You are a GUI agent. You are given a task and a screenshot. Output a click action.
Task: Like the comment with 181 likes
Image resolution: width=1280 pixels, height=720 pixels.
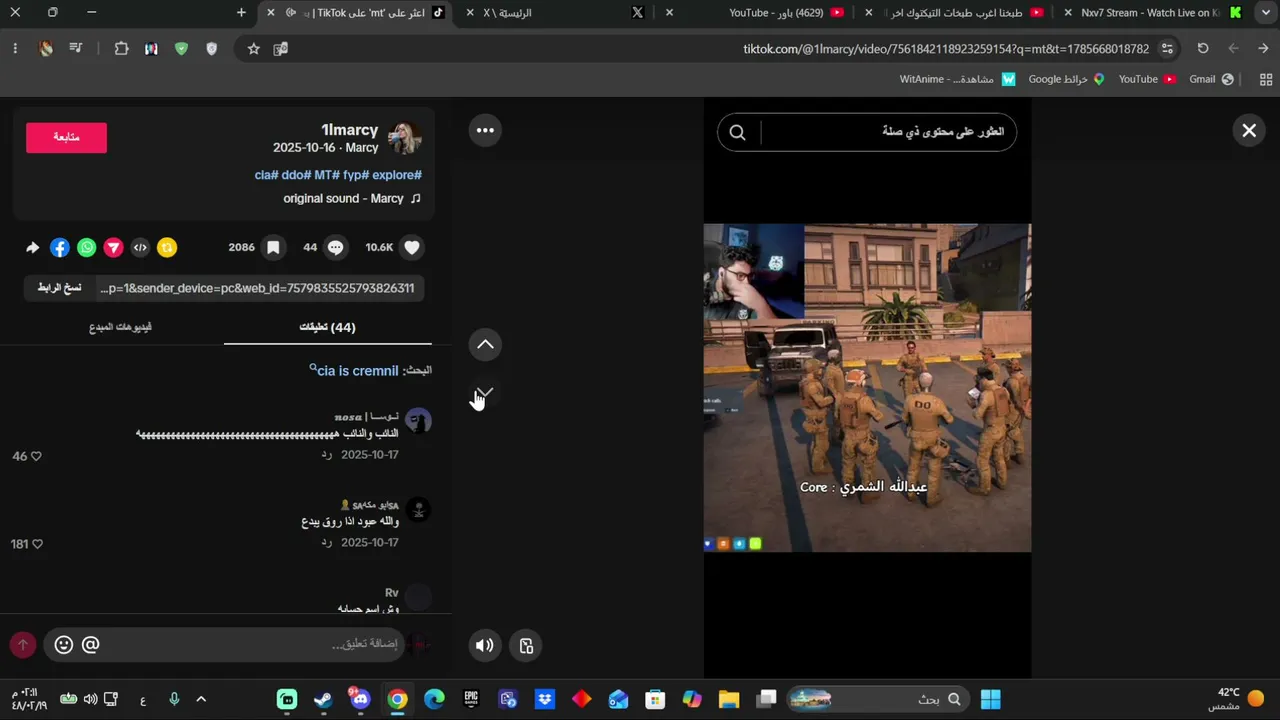click(37, 545)
